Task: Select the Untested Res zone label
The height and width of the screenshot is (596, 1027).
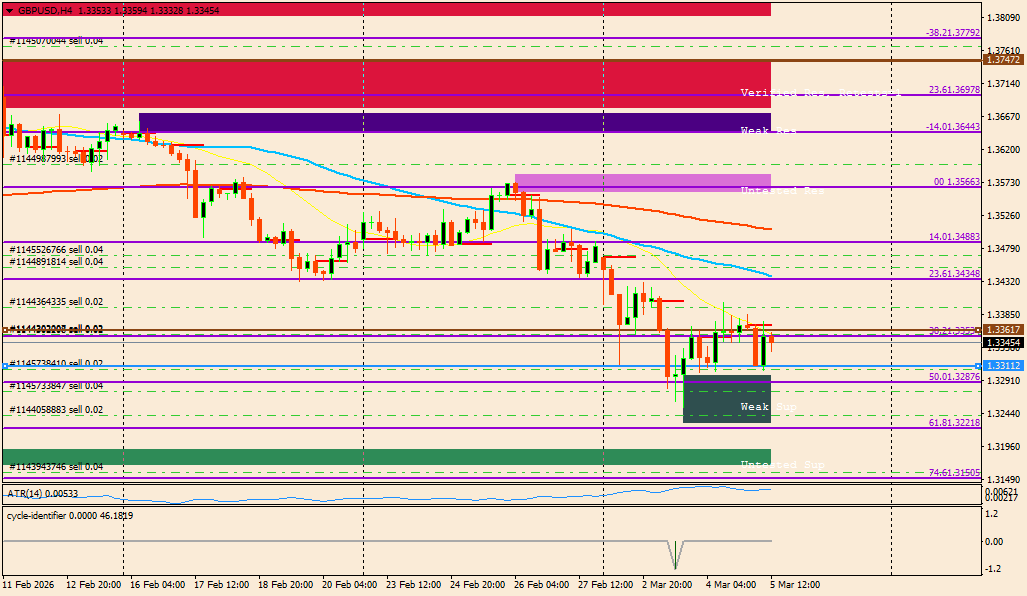Action: 782,191
